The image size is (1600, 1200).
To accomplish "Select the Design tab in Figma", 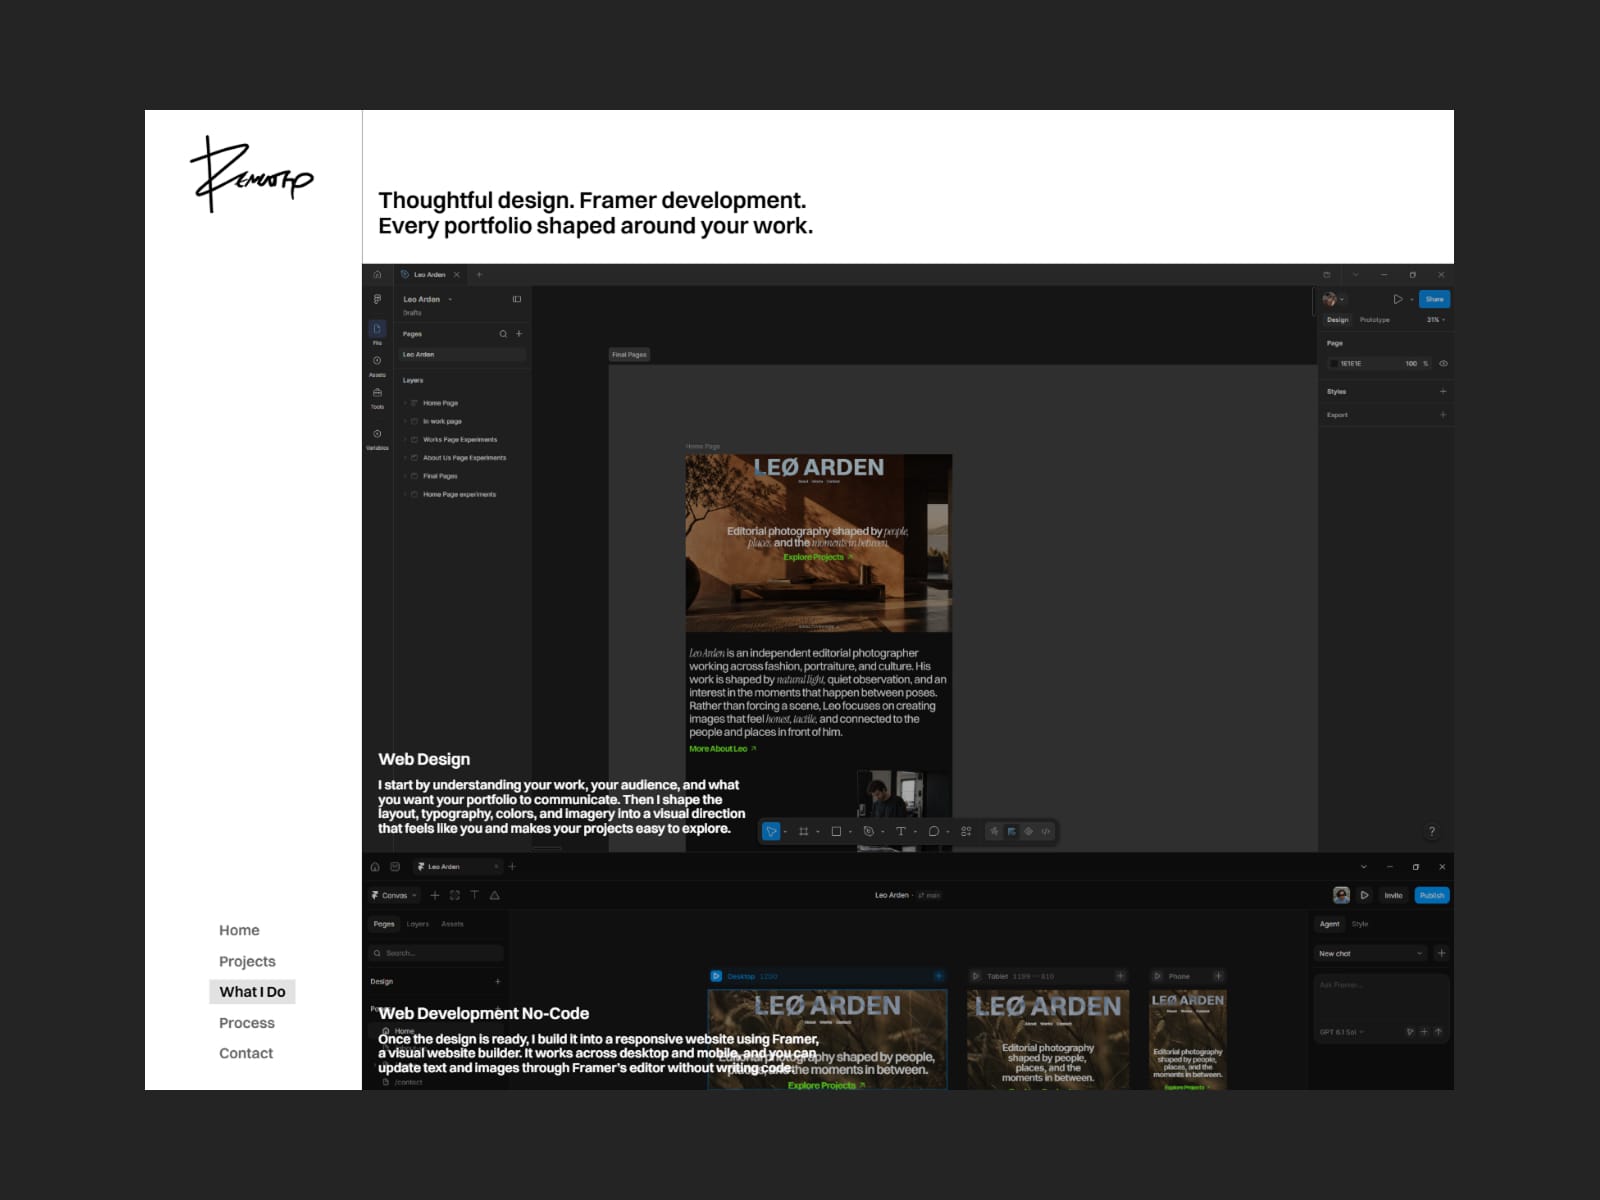I will (1337, 320).
